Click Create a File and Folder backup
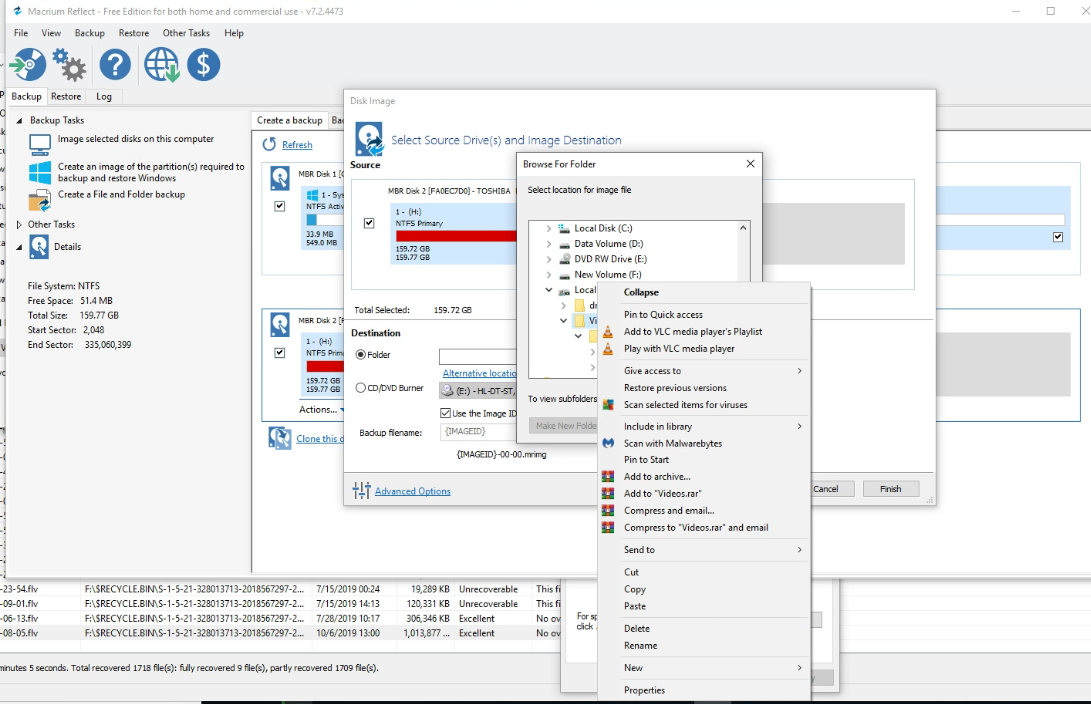The width and height of the screenshot is (1091, 704). (x=121, y=194)
